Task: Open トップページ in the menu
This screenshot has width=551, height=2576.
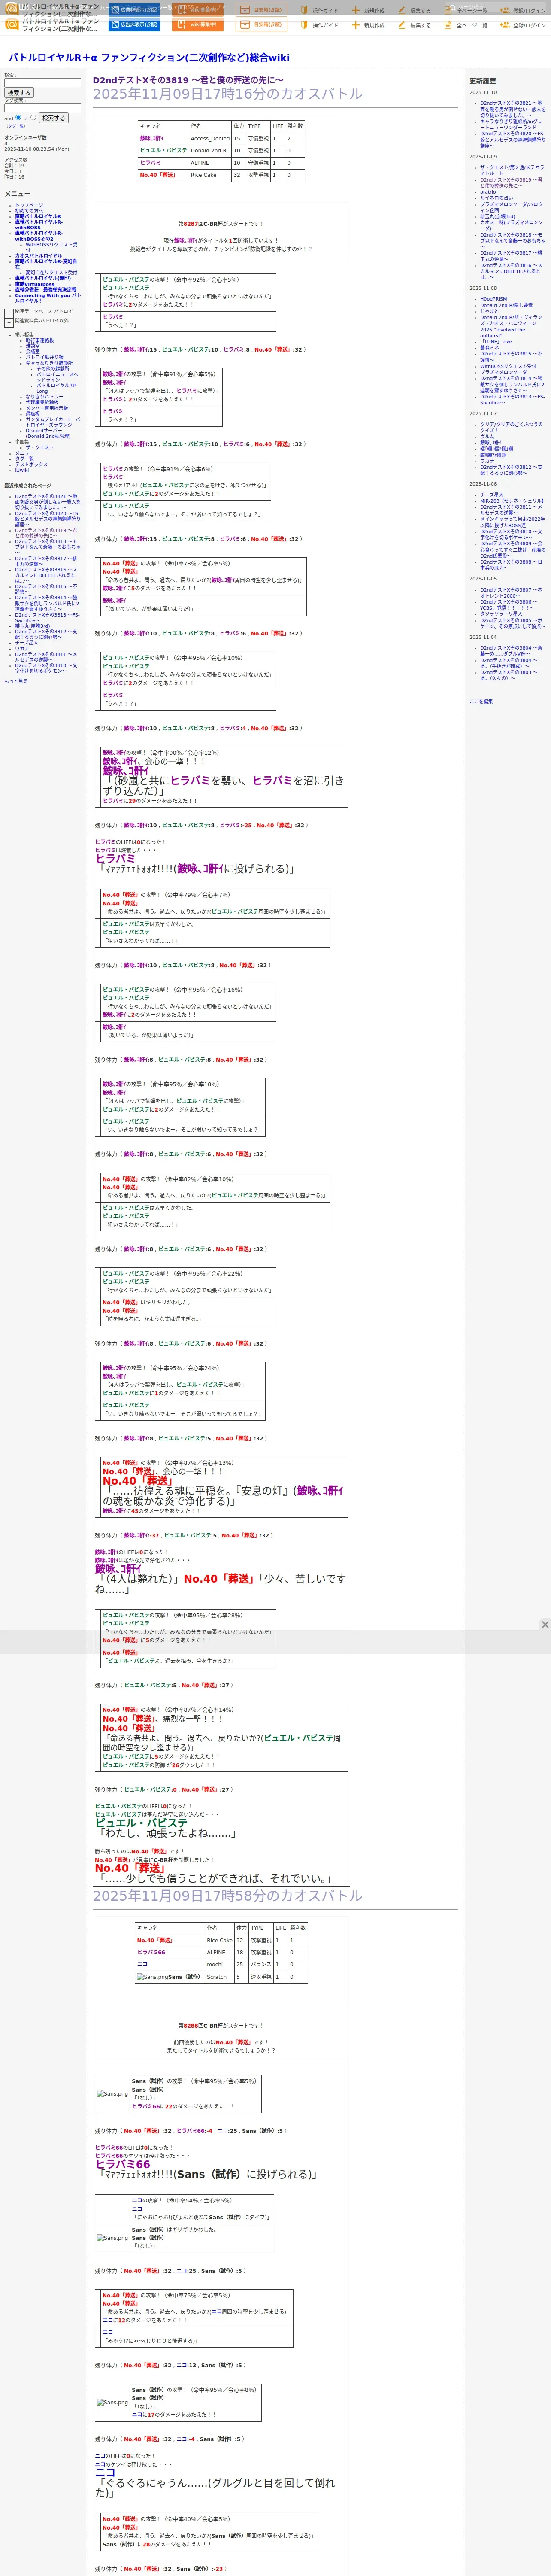Action: coord(29,205)
